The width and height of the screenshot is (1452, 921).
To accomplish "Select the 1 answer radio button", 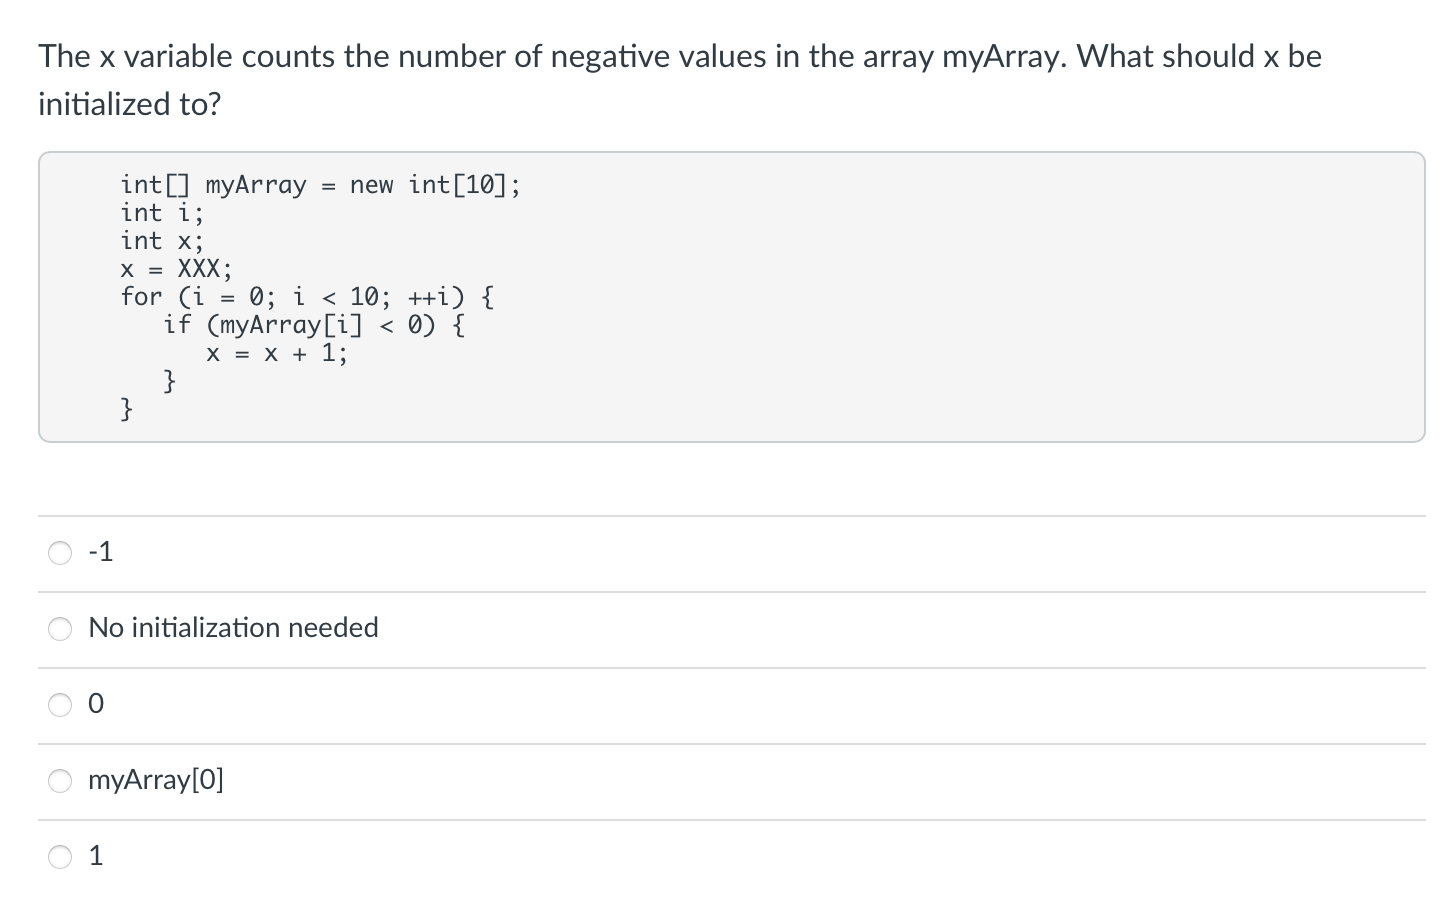I will [60, 856].
